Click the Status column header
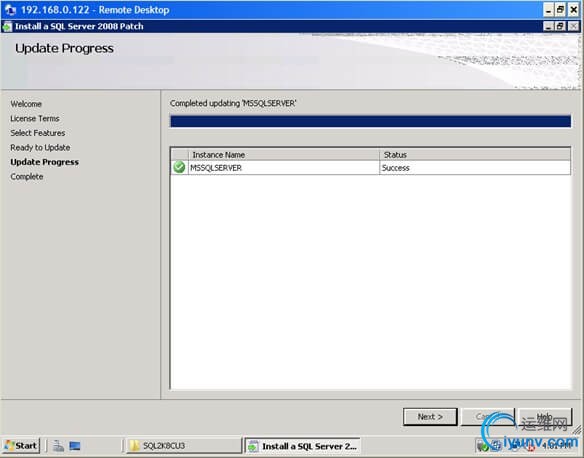Viewport: 584px width, 458px height. (x=475, y=155)
